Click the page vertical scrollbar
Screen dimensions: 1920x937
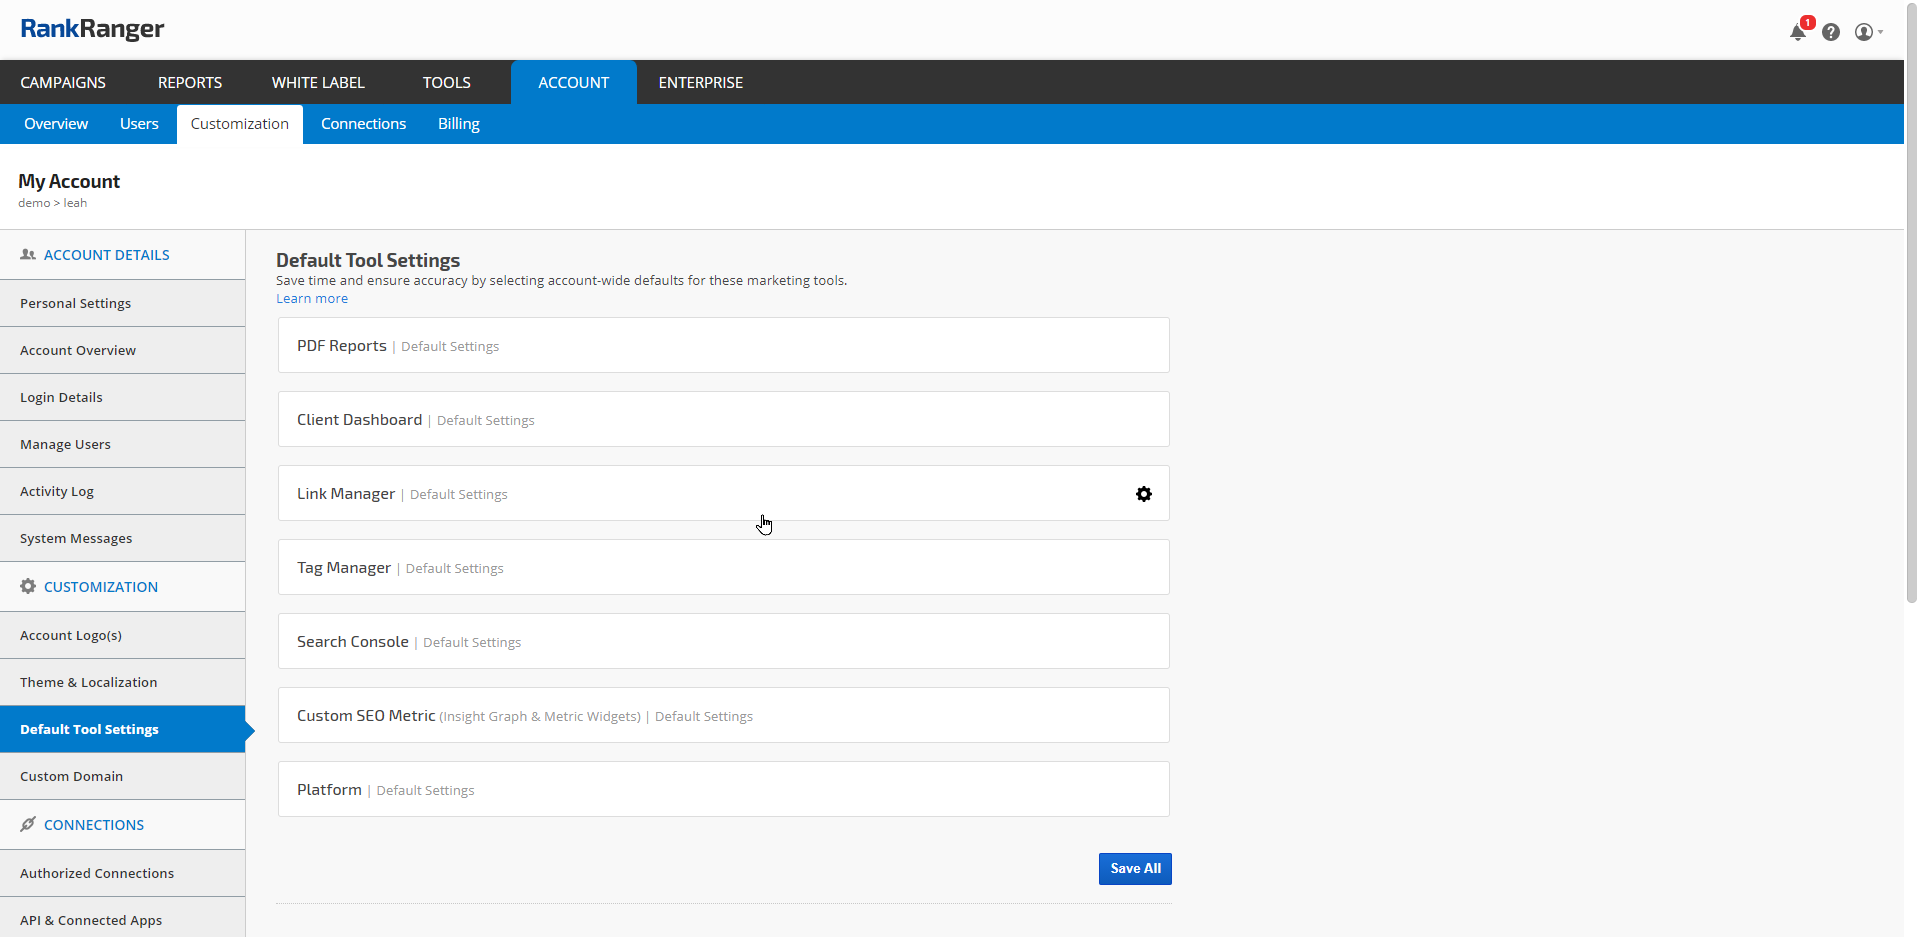(x=1911, y=300)
